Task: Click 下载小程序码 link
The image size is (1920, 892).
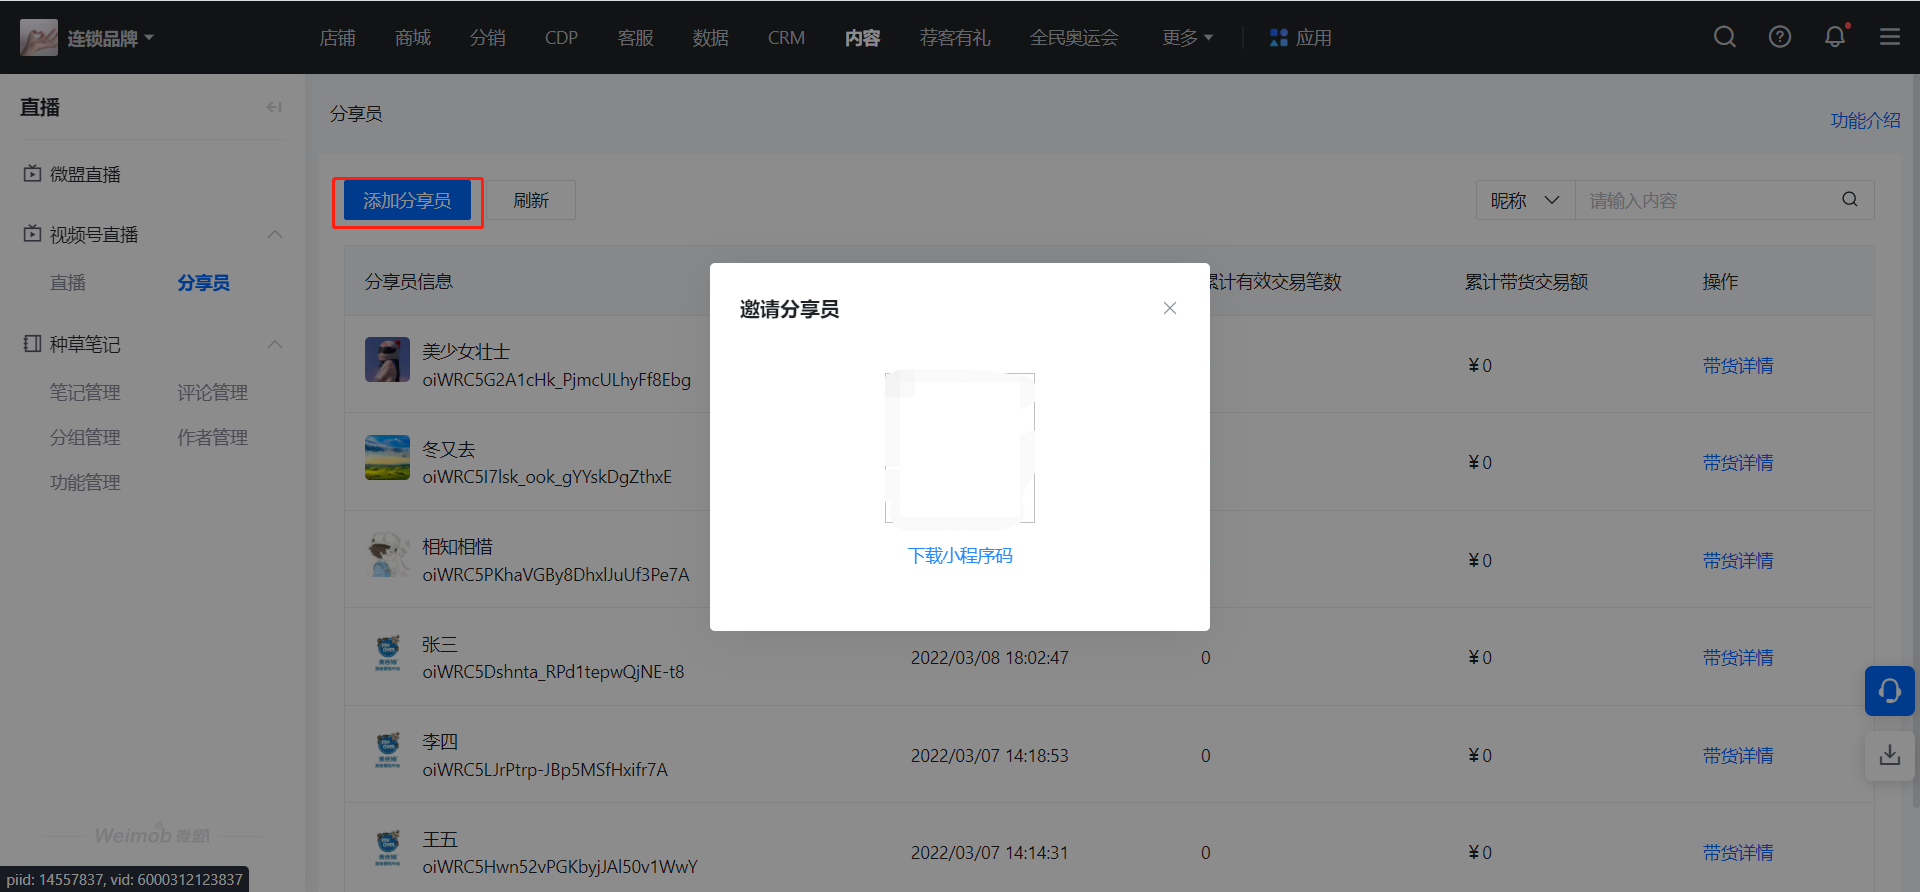Action: [960, 555]
